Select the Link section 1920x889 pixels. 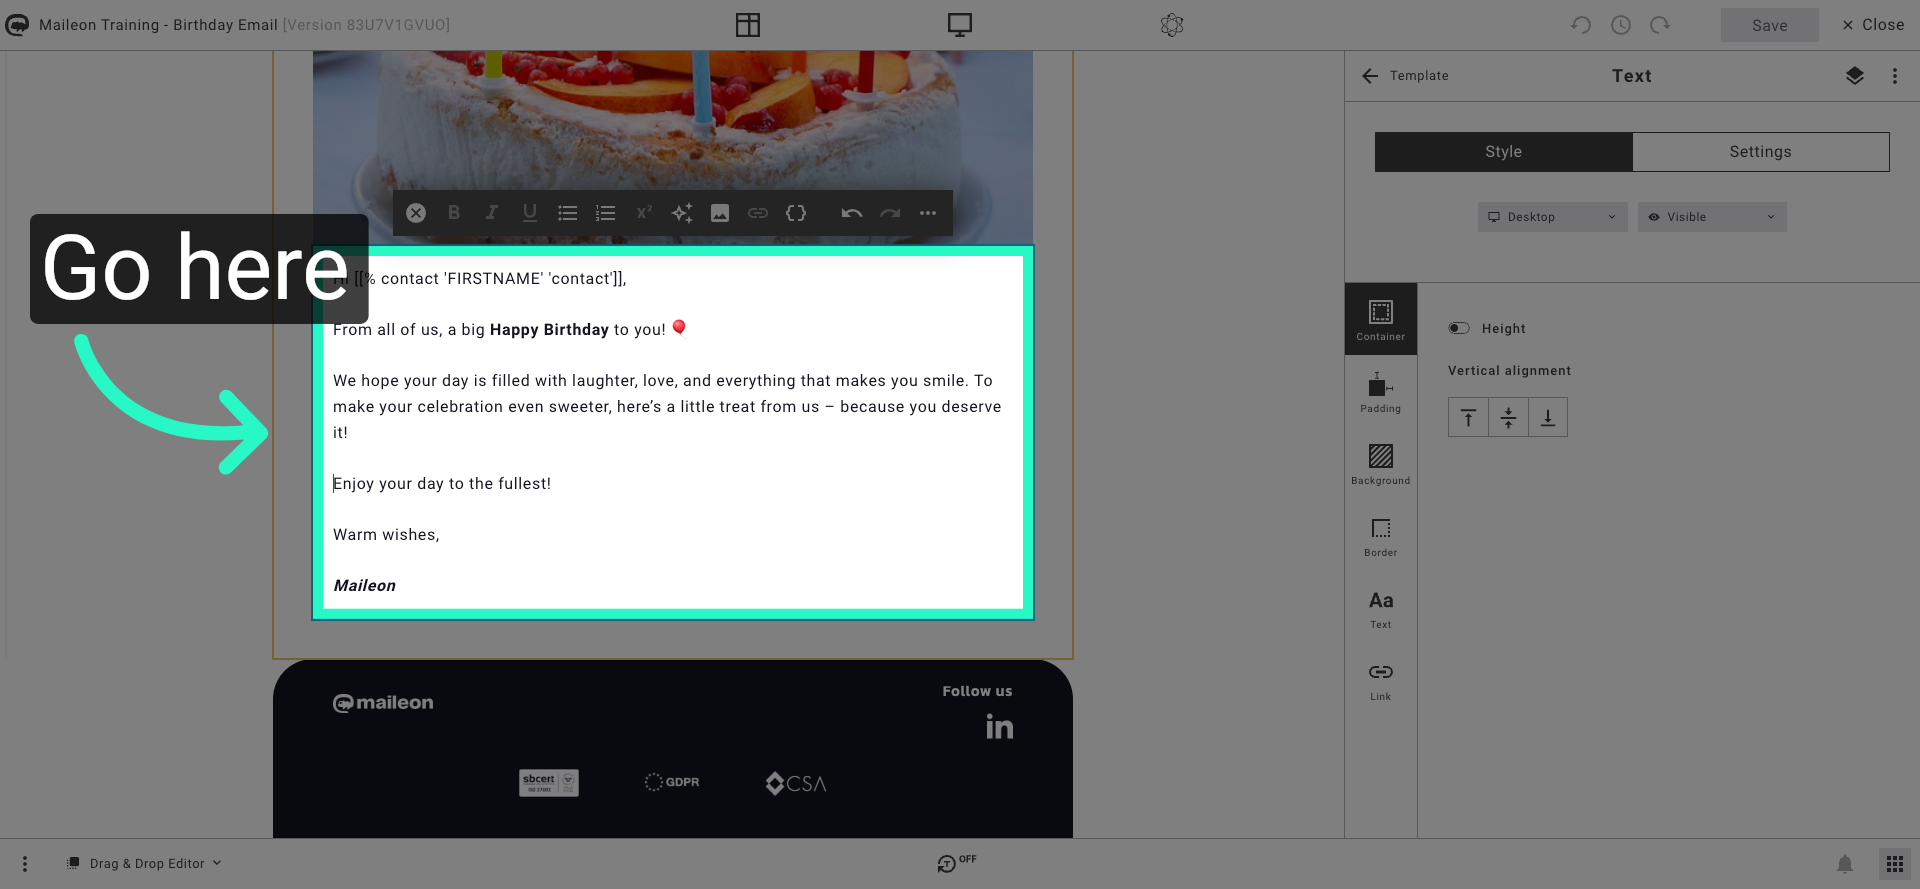click(x=1381, y=680)
